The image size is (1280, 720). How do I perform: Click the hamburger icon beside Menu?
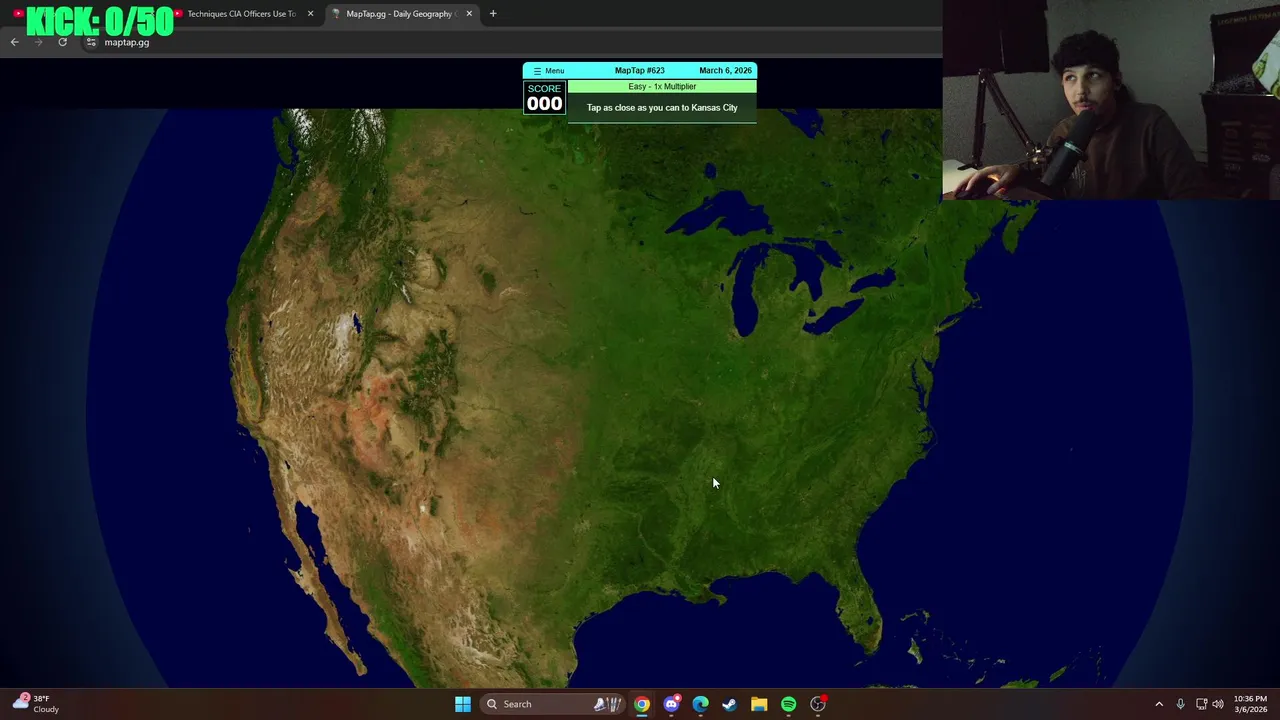pyautogui.click(x=537, y=71)
